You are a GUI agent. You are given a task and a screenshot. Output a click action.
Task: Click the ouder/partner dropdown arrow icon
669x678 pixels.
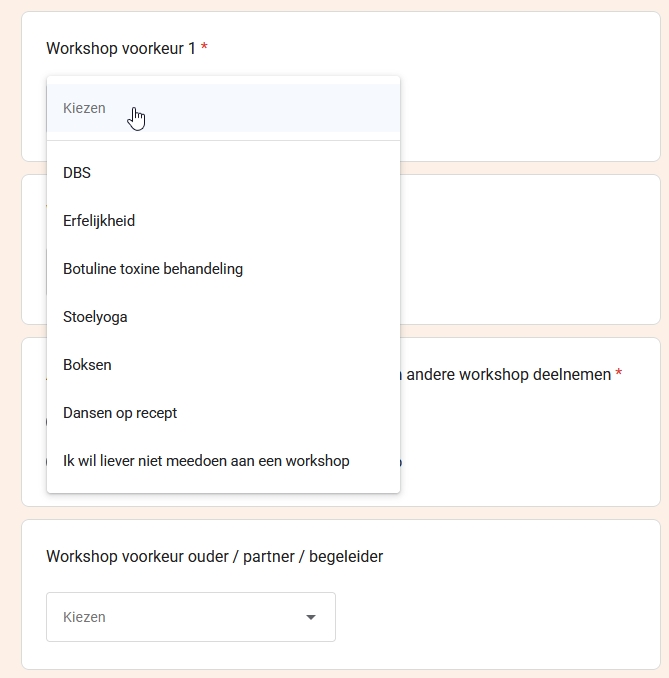[311, 617]
